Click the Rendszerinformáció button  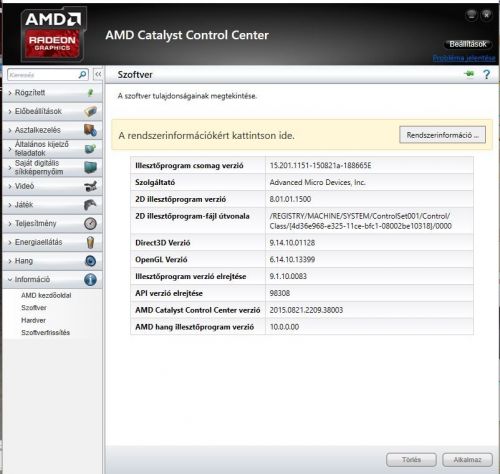click(442, 135)
